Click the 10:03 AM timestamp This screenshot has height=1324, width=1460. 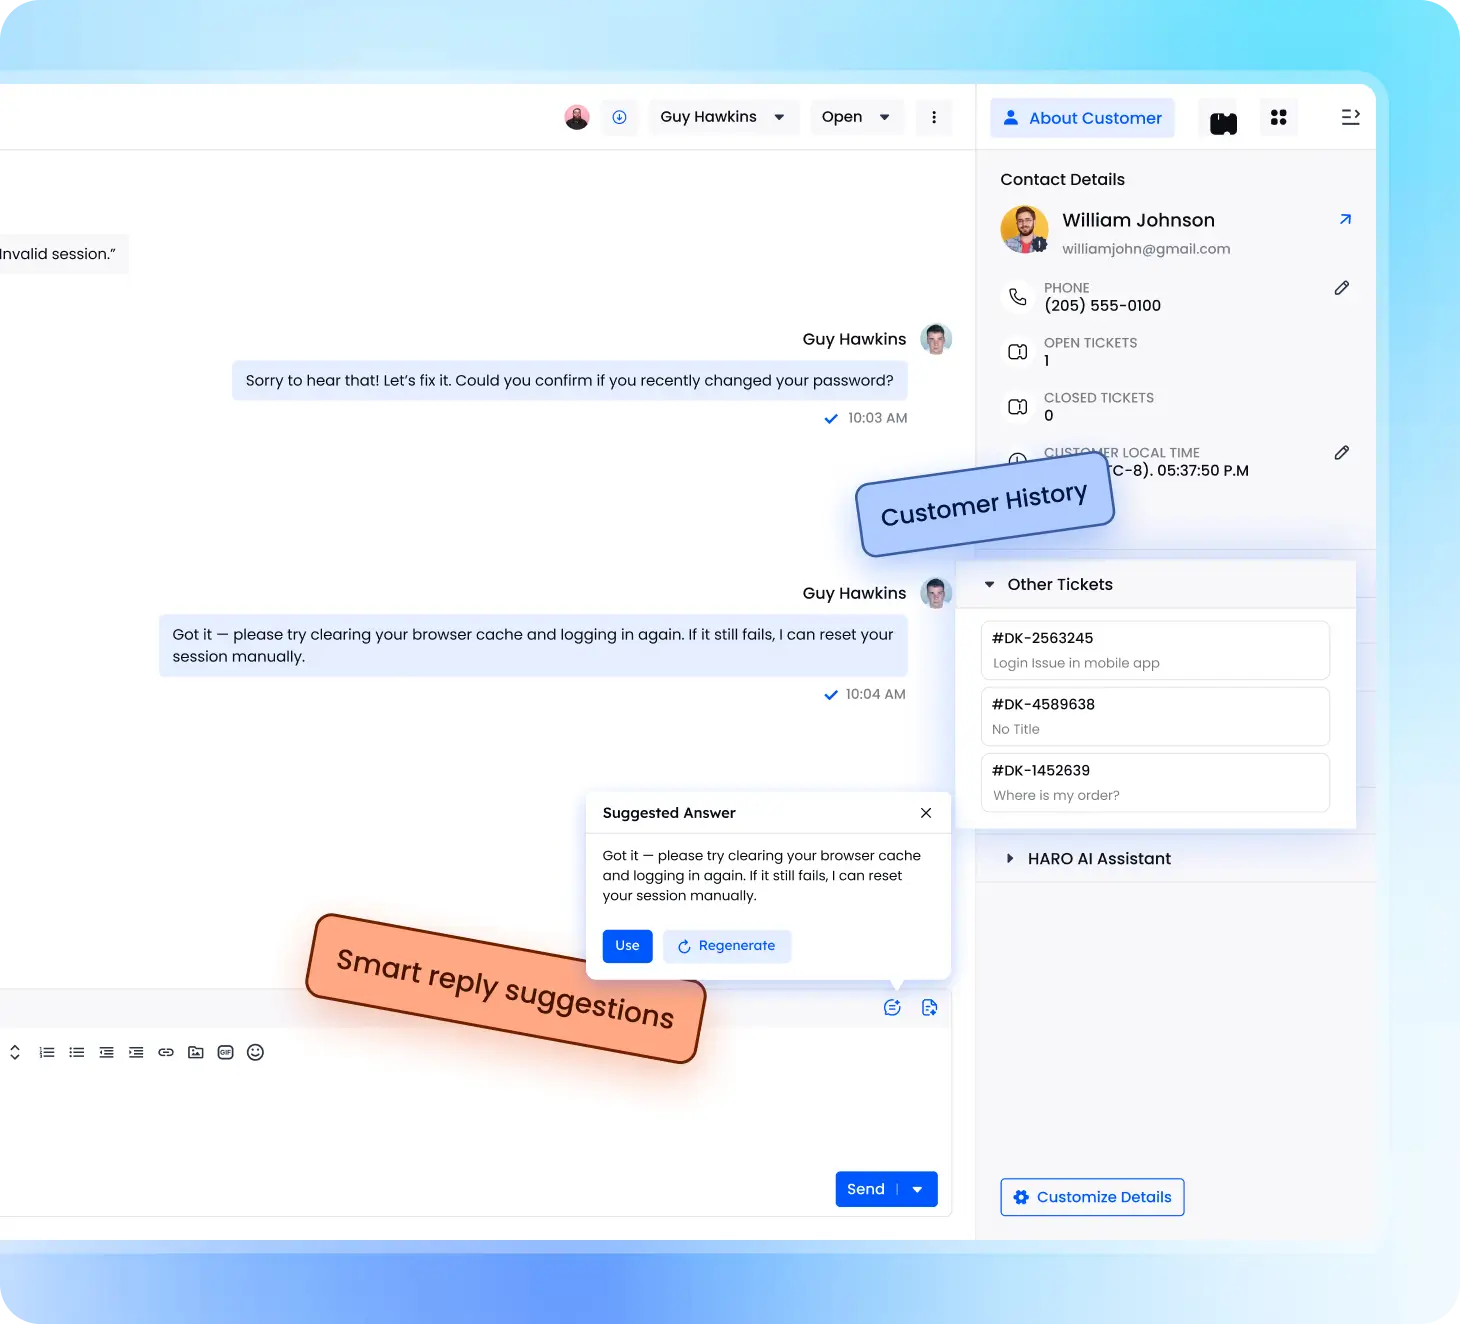878,418
